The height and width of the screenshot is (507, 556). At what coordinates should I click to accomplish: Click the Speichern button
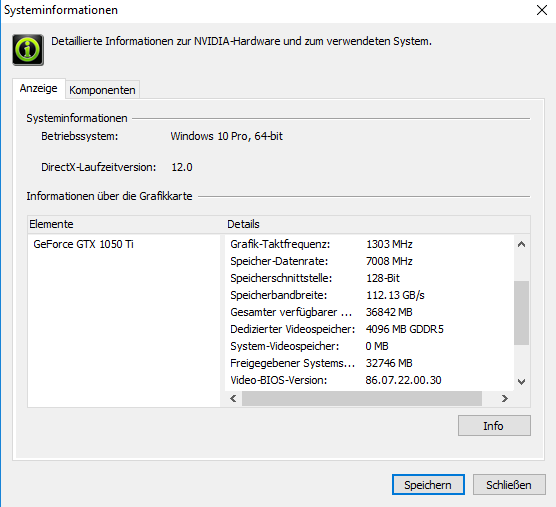pos(428,485)
